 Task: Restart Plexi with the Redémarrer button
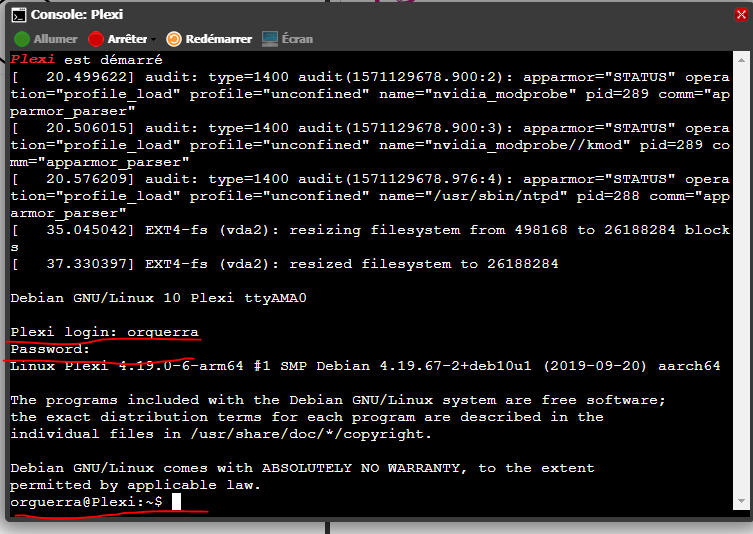(209, 39)
